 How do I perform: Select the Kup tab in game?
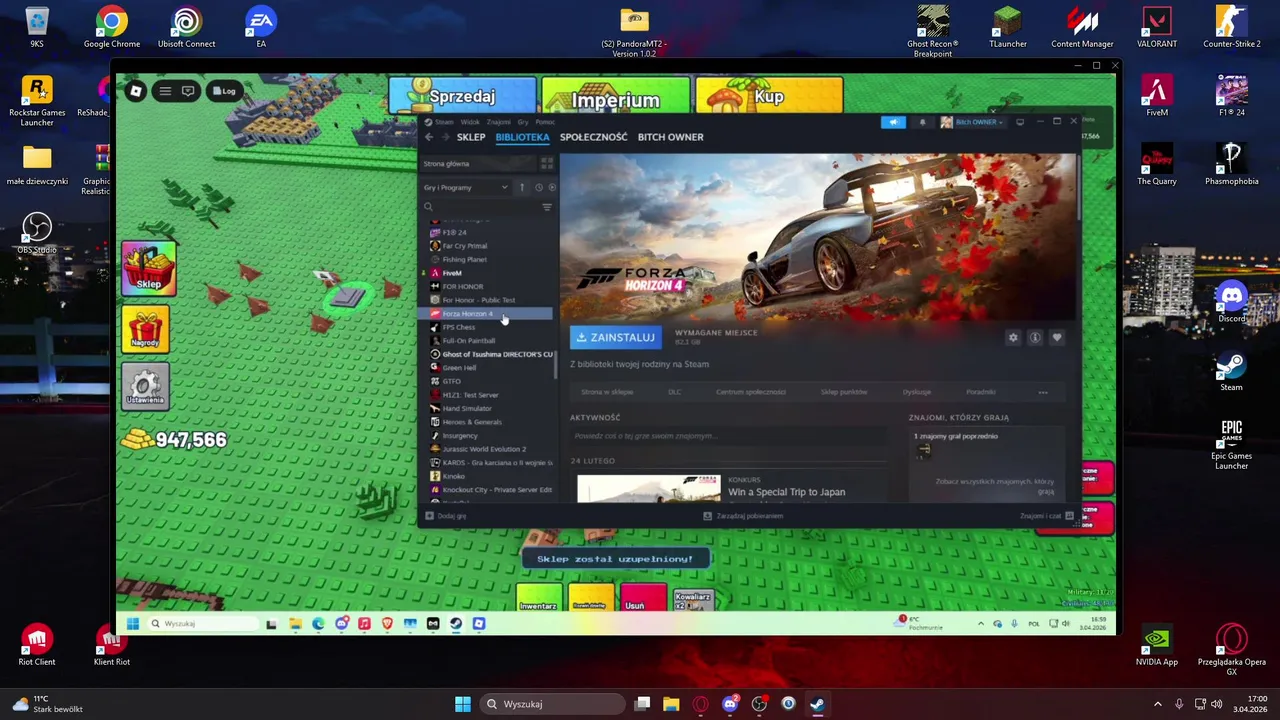[769, 96]
